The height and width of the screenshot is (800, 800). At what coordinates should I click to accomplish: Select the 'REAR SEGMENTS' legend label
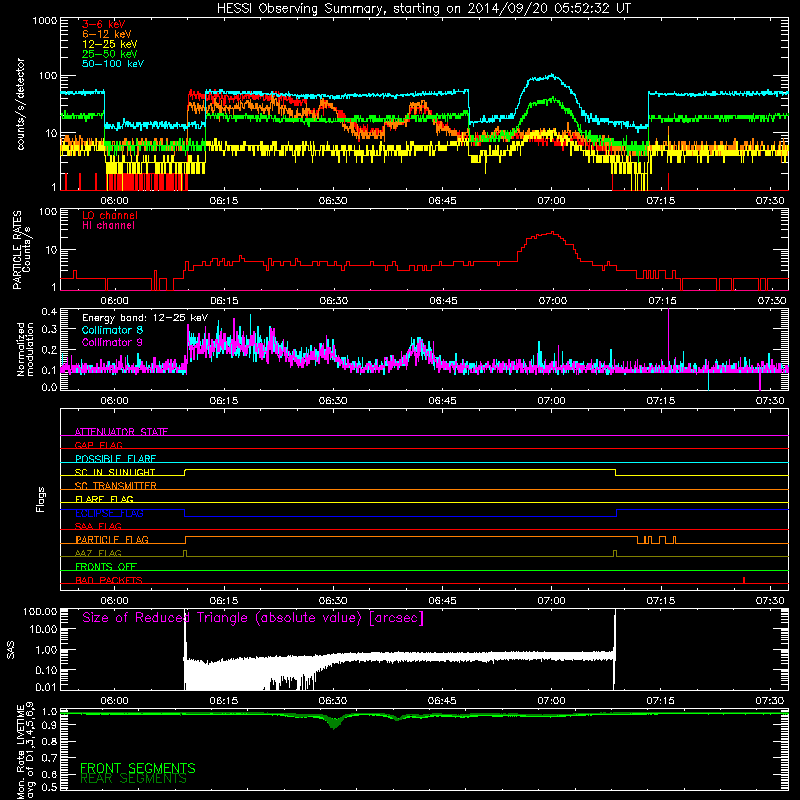pos(134,779)
